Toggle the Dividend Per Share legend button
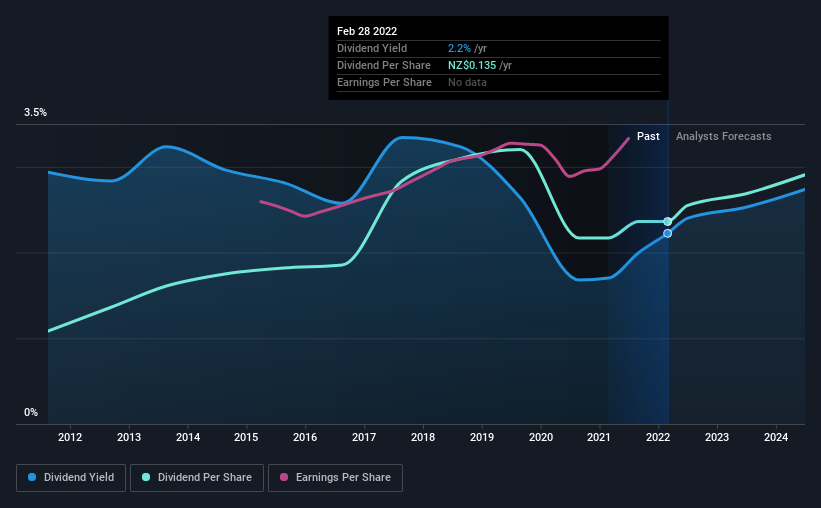This screenshot has height=508, width=821. [197, 478]
